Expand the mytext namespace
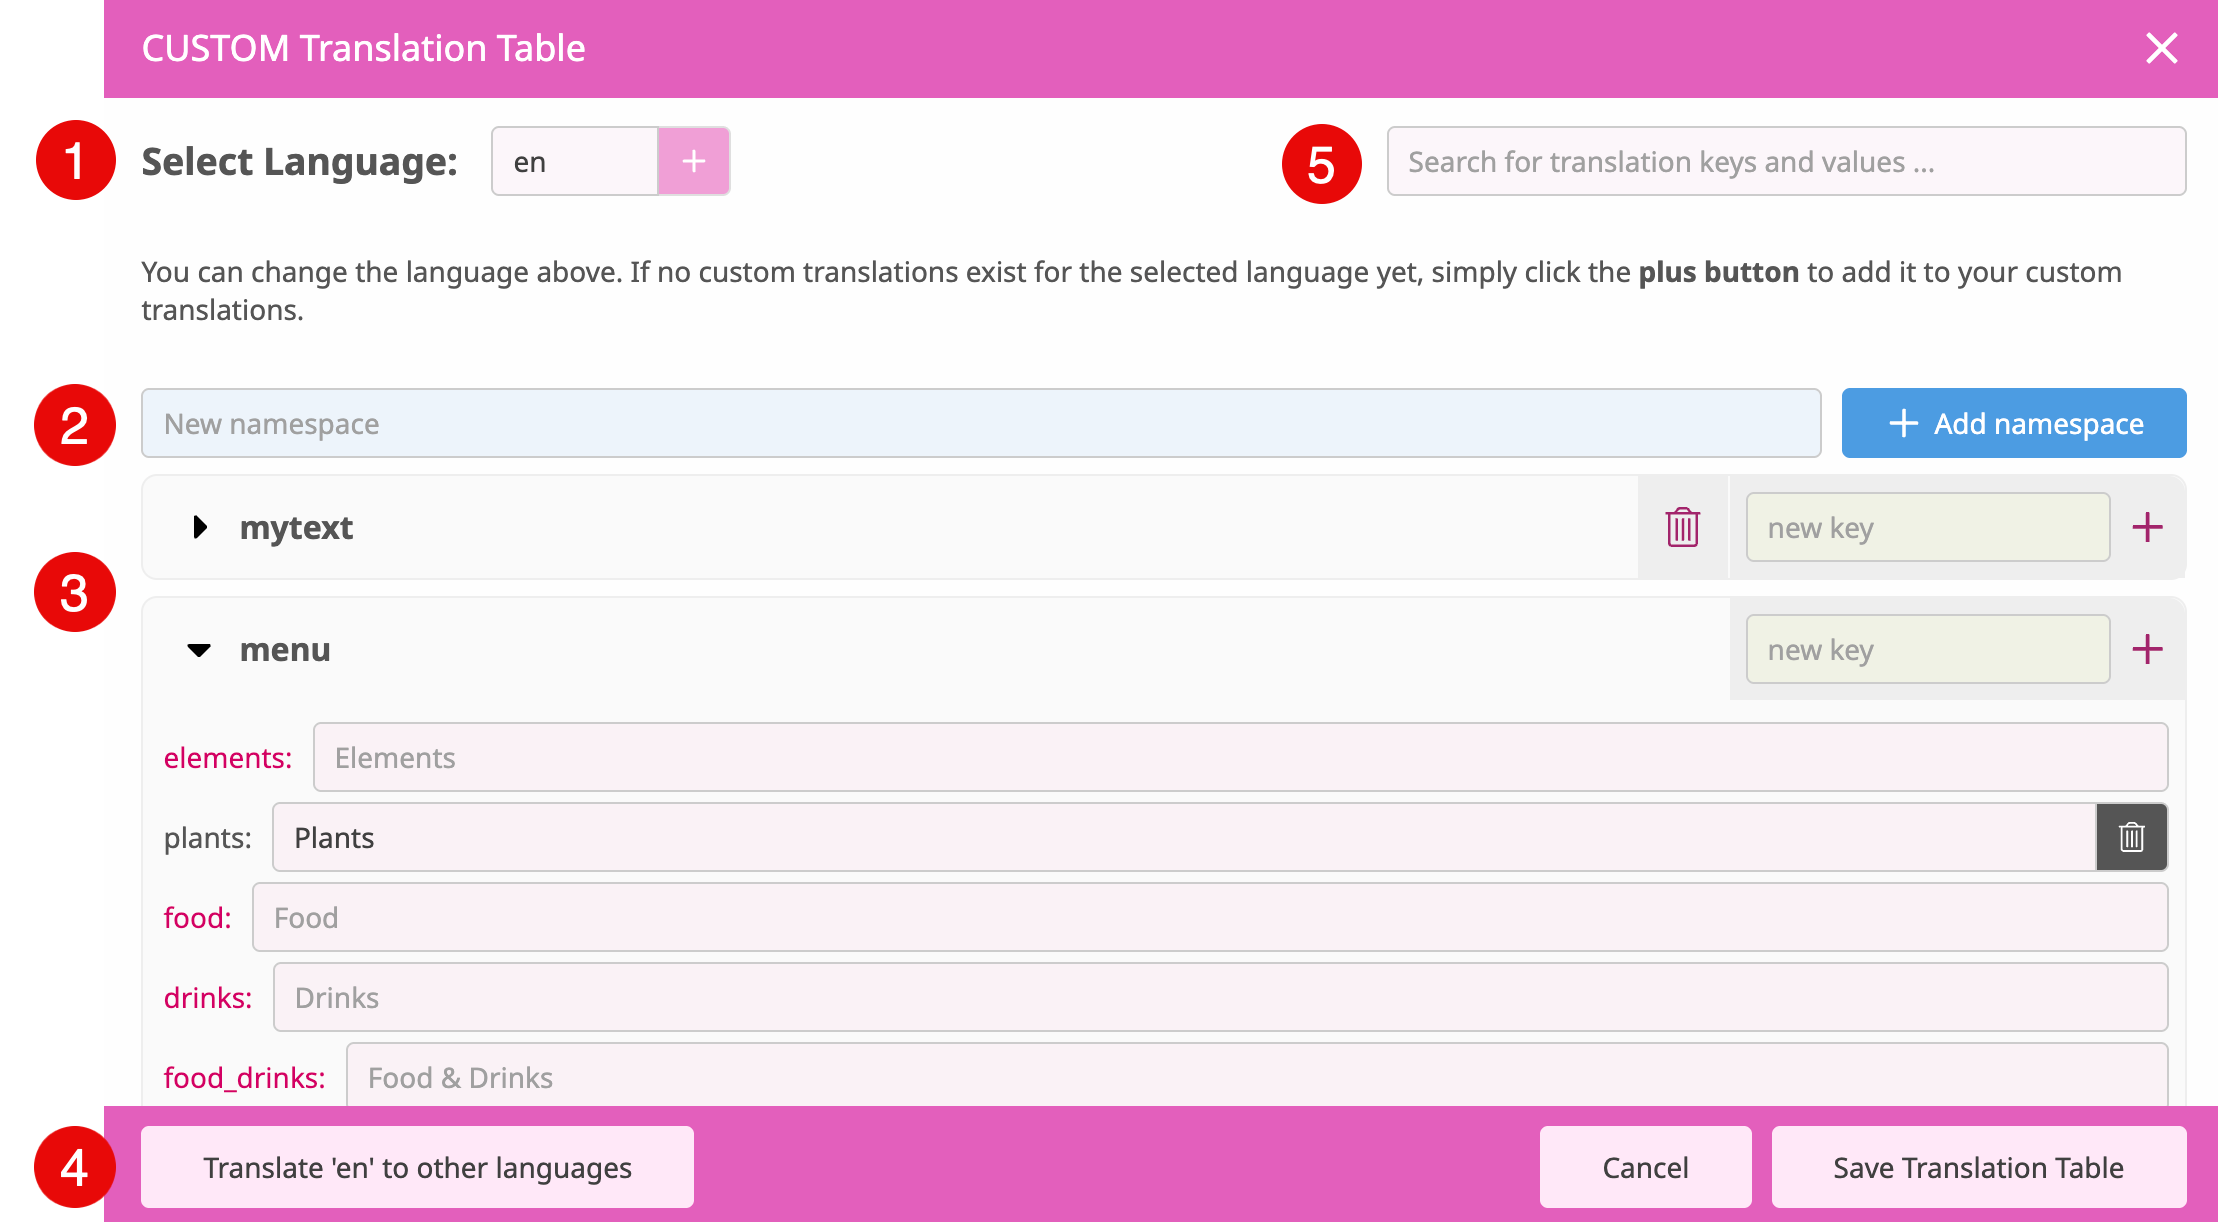Image resolution: width=2218 pixels, height=1222 pixels. [198, 527]
